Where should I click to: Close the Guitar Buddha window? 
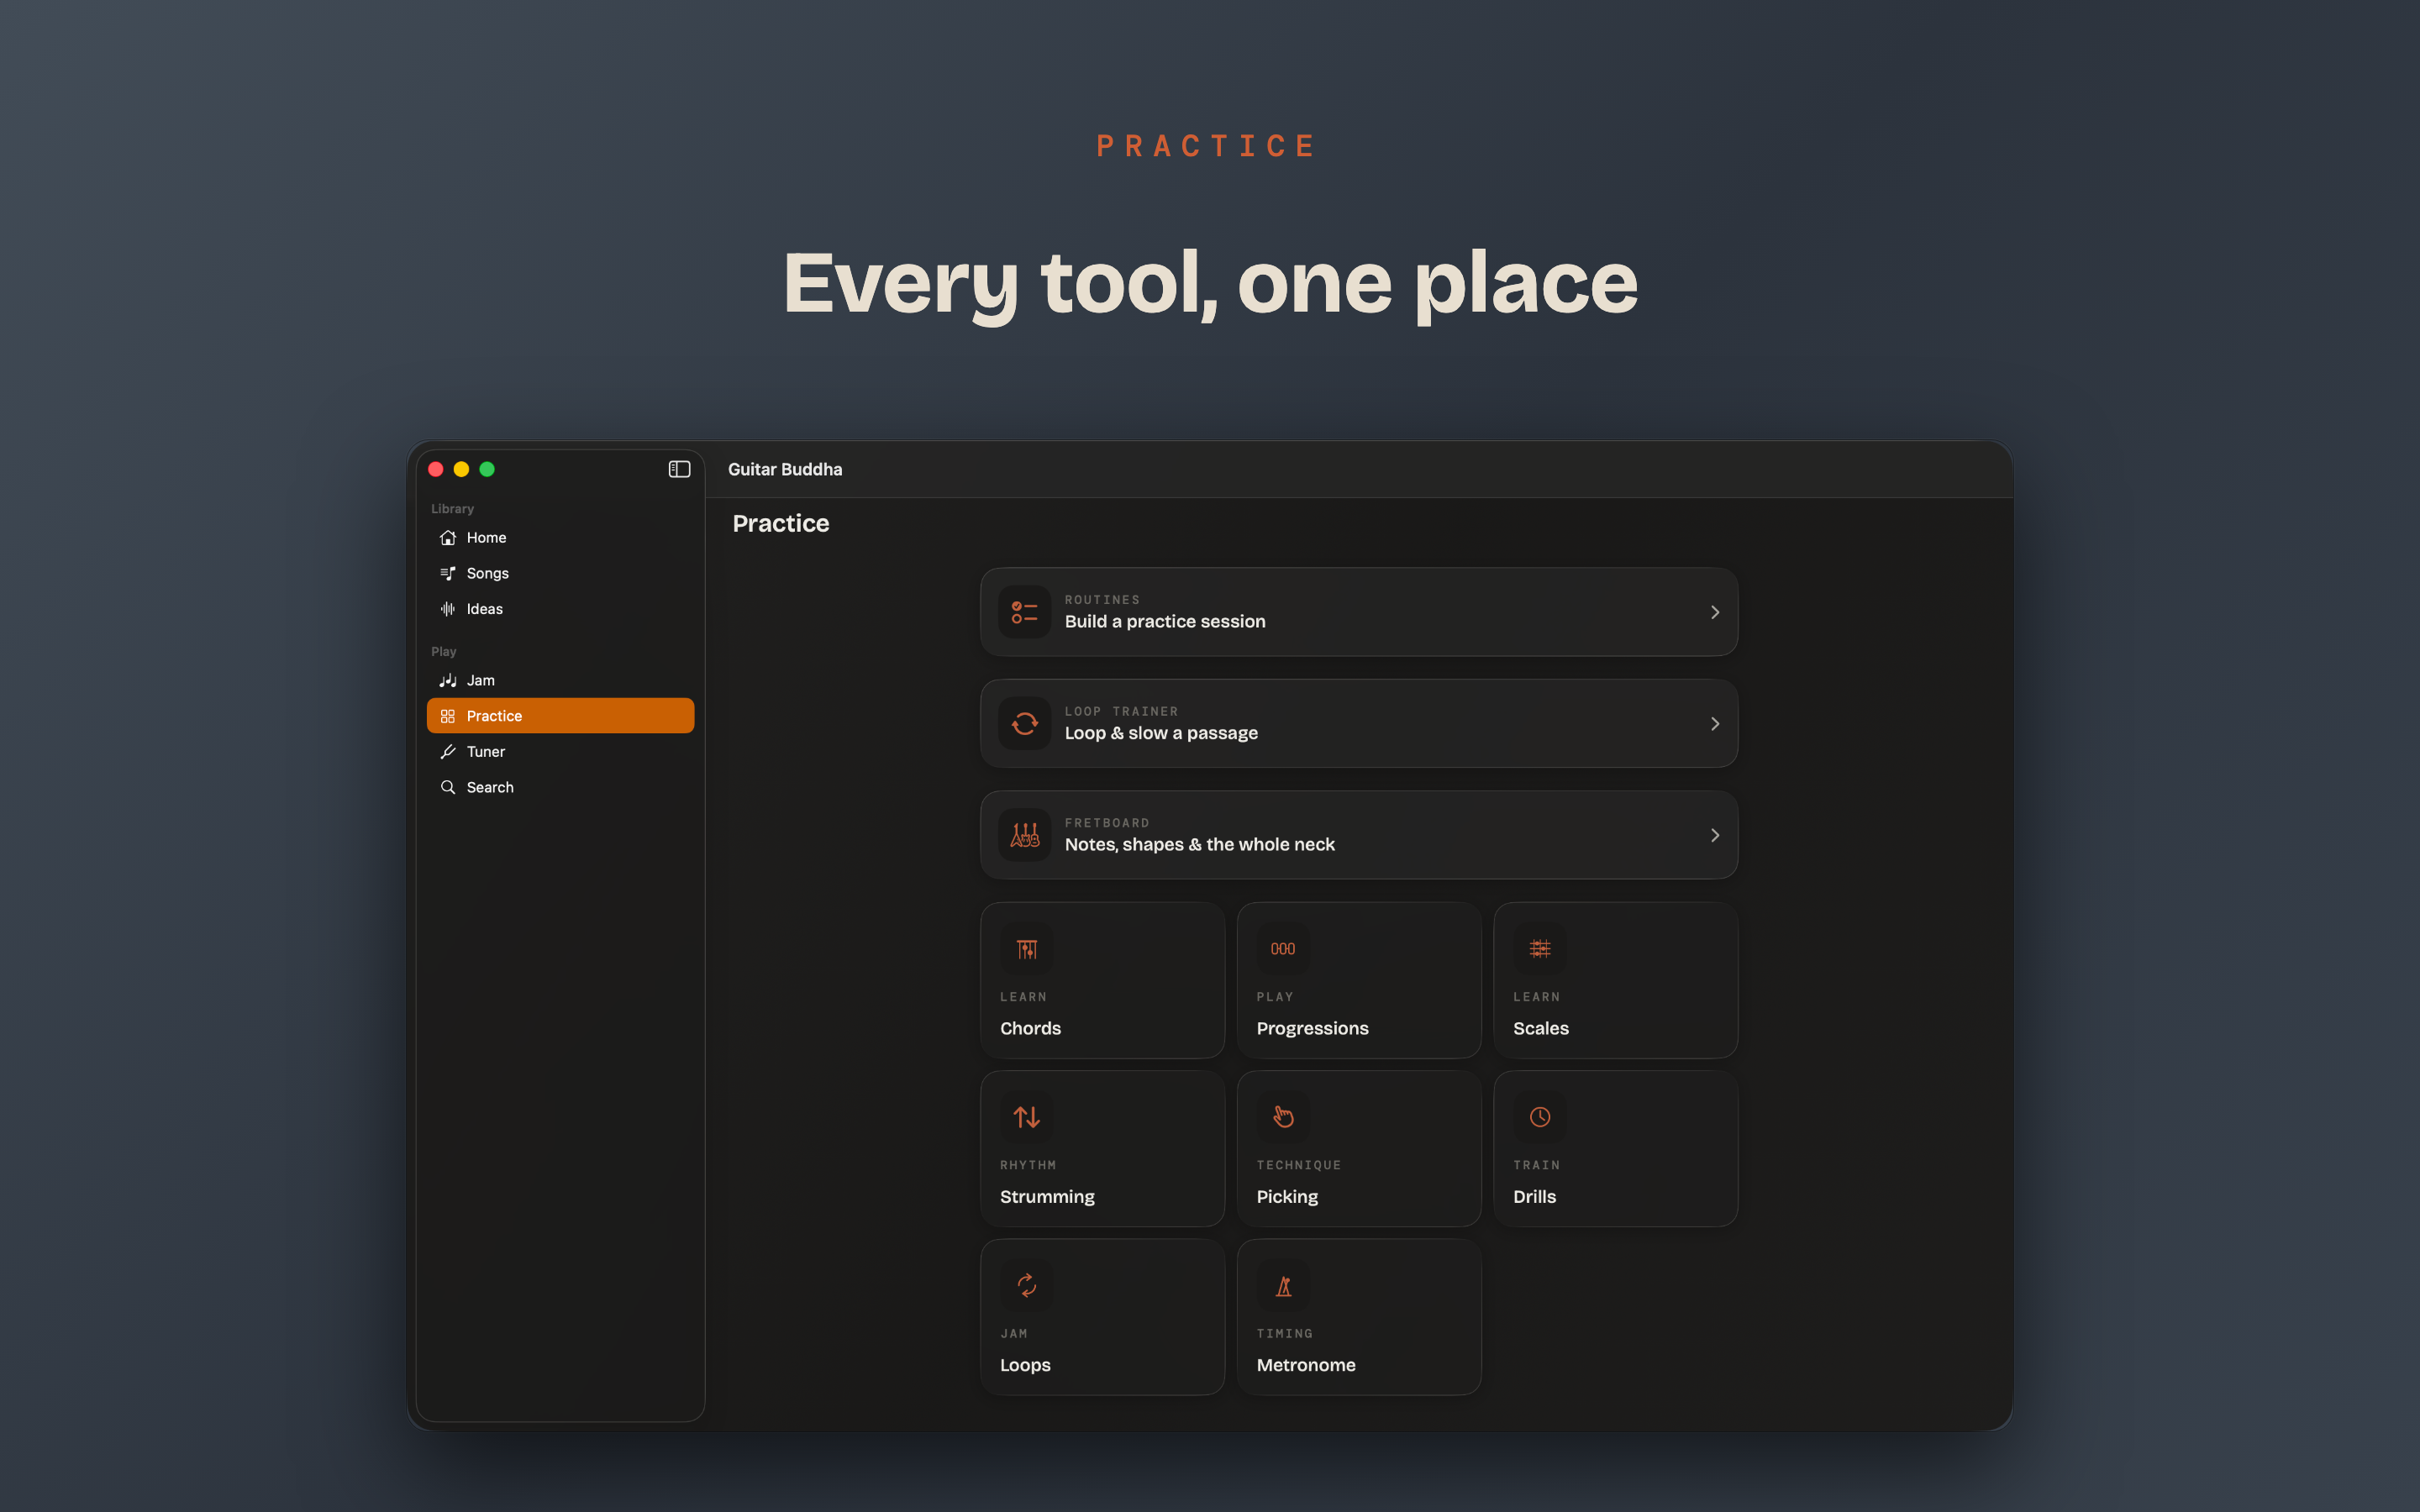(x=436, y=469)
